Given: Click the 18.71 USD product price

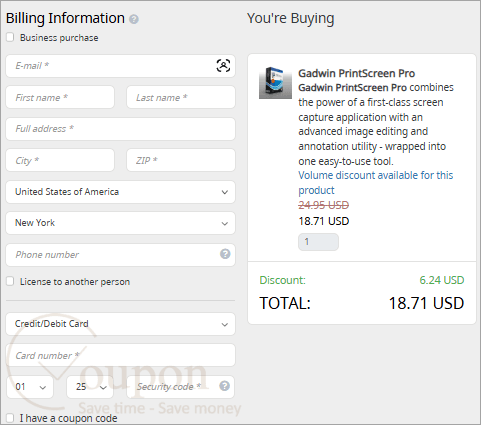Looking at the screenshot, I should click(323, 221).
